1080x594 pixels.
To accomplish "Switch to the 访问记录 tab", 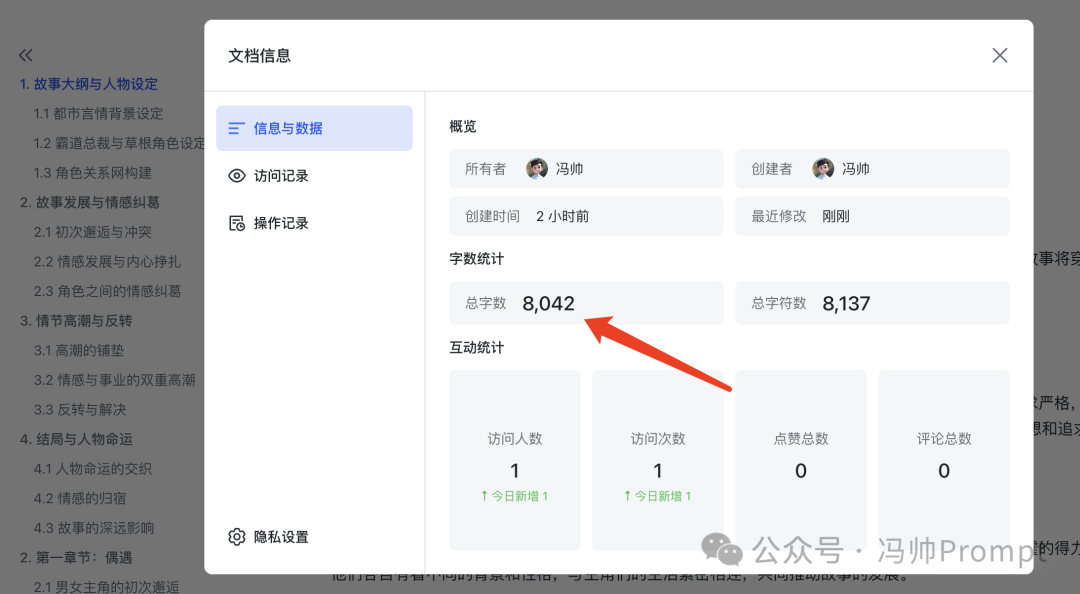I will point(281,176).
